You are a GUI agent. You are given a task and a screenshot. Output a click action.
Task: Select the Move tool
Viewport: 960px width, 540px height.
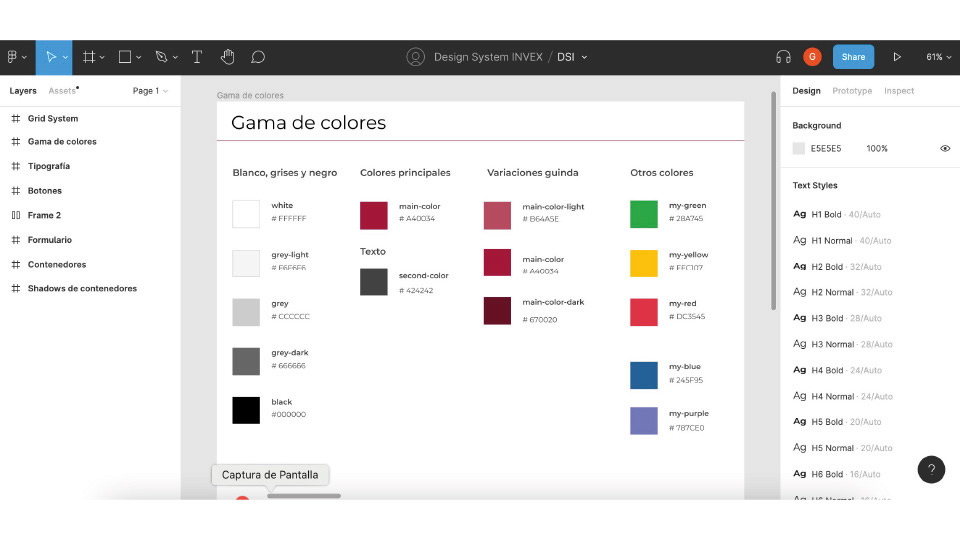[51, 57]
